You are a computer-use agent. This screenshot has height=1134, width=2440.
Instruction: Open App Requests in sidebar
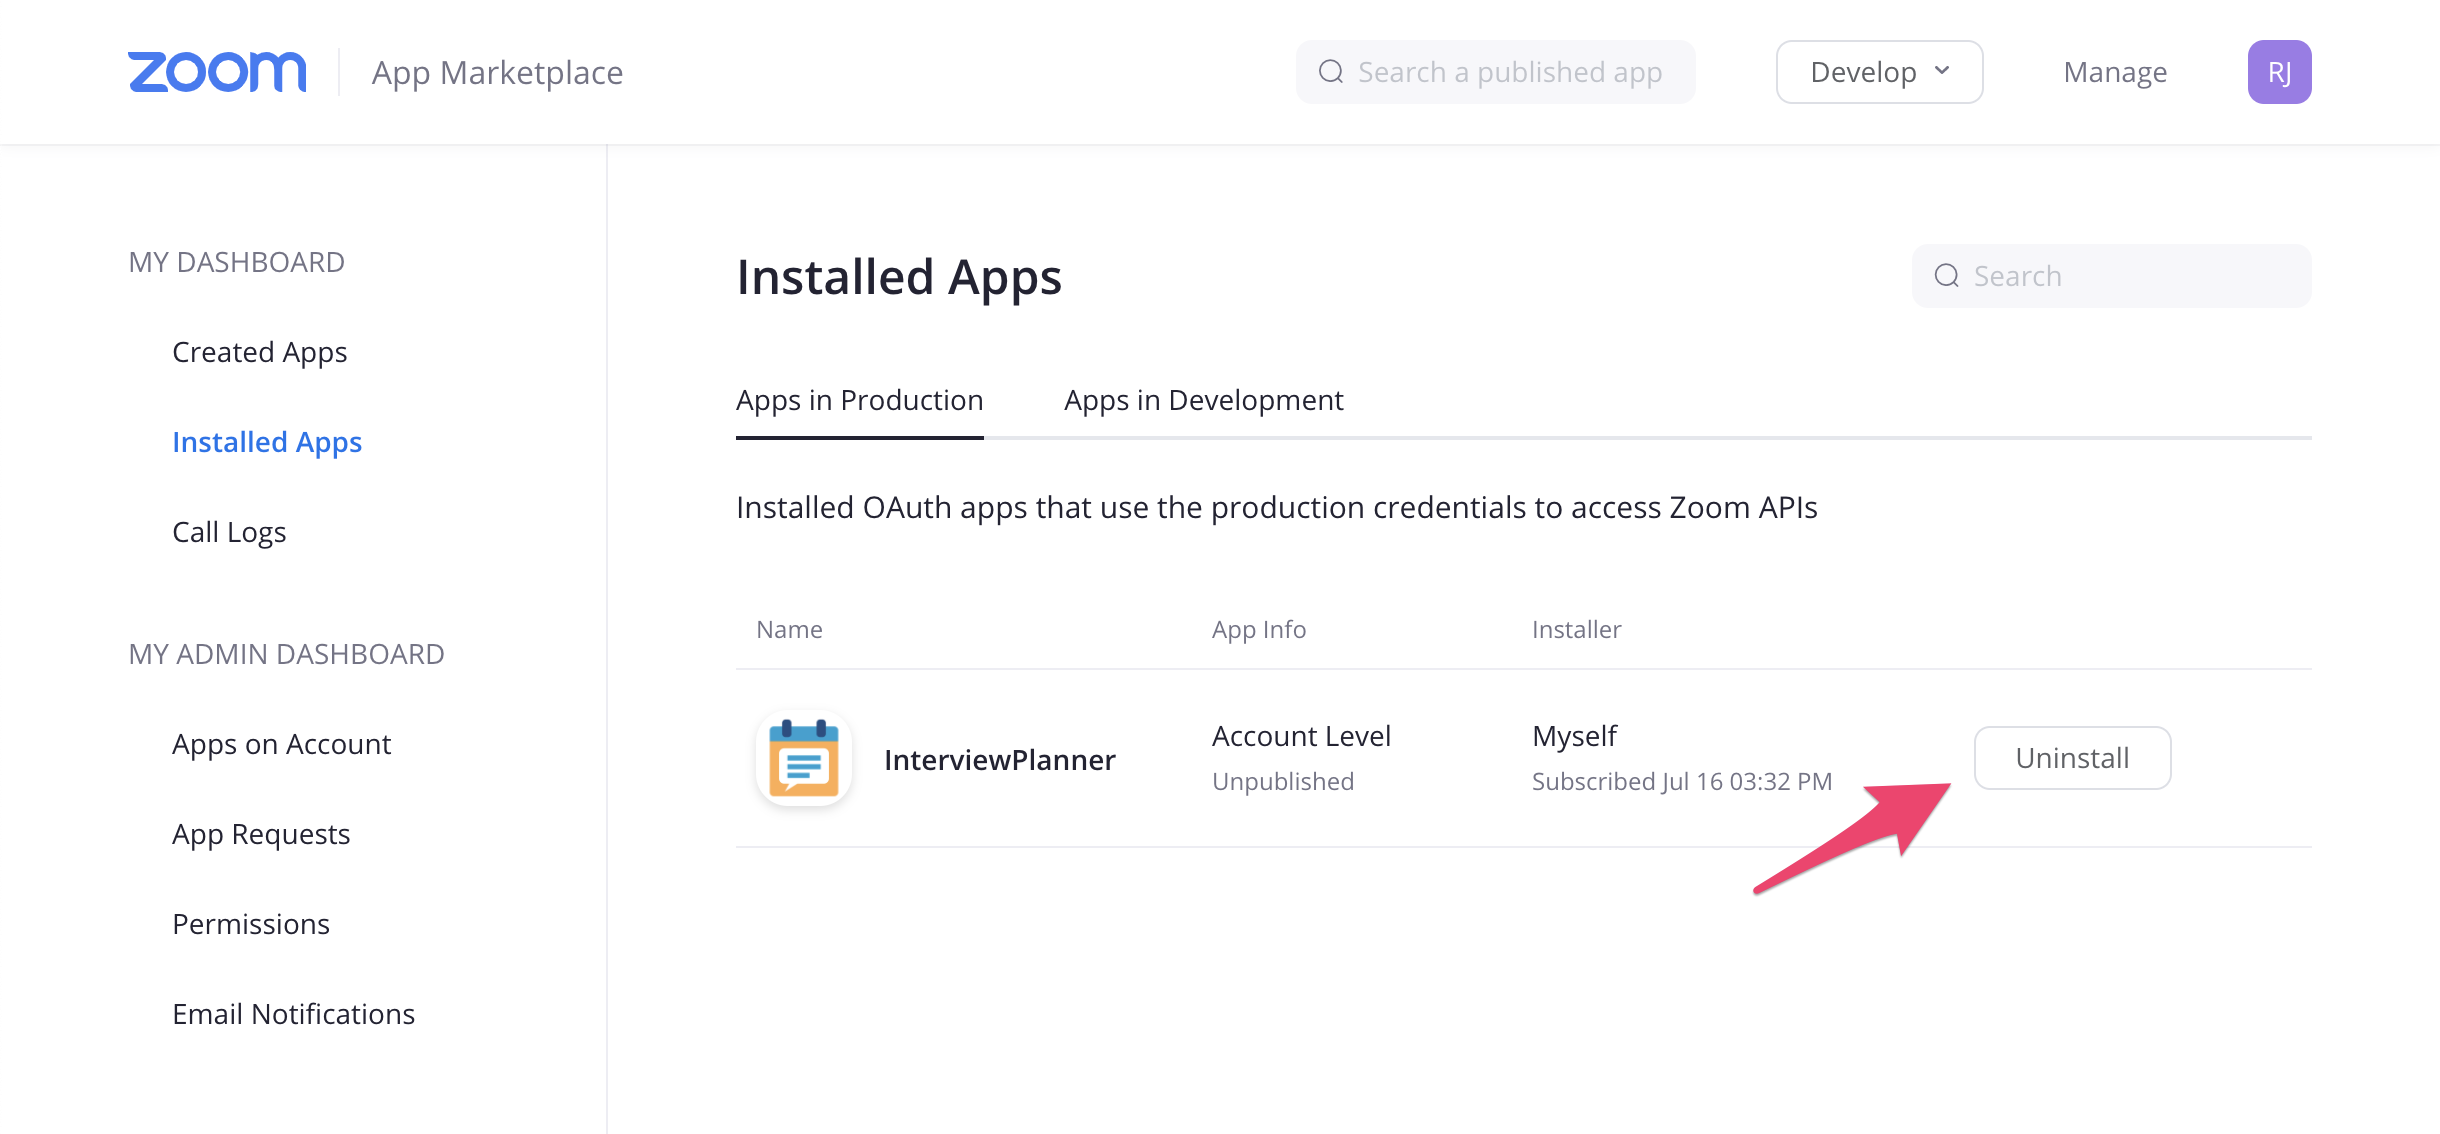coord(261,834)
